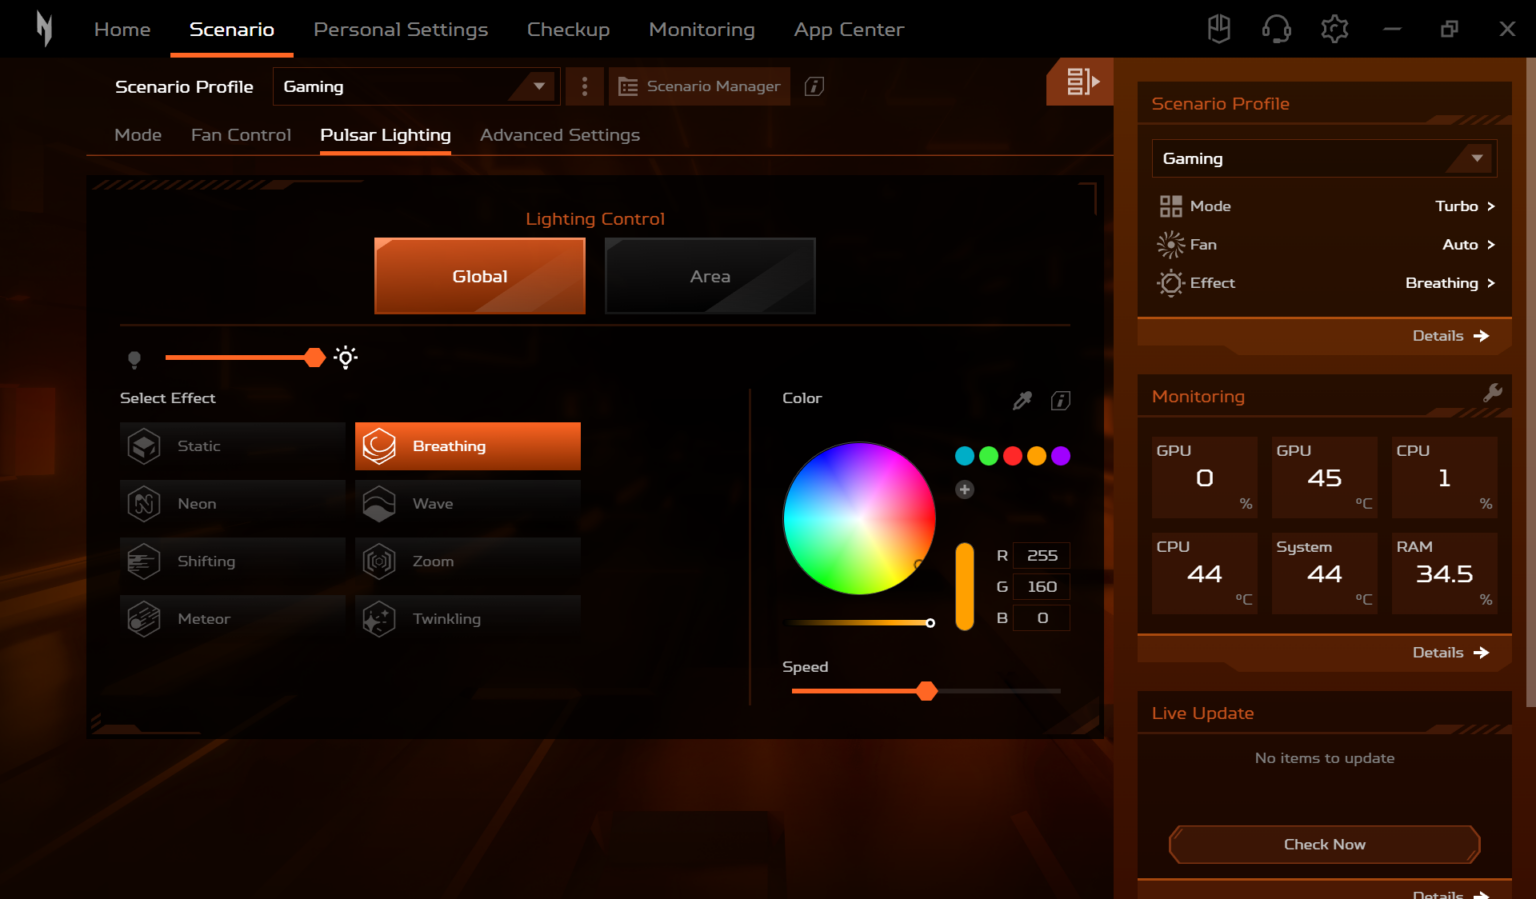Viewport: 1536px width, 899px height.
Task: Open the settings gear icon
Action: coord(1334,30)
